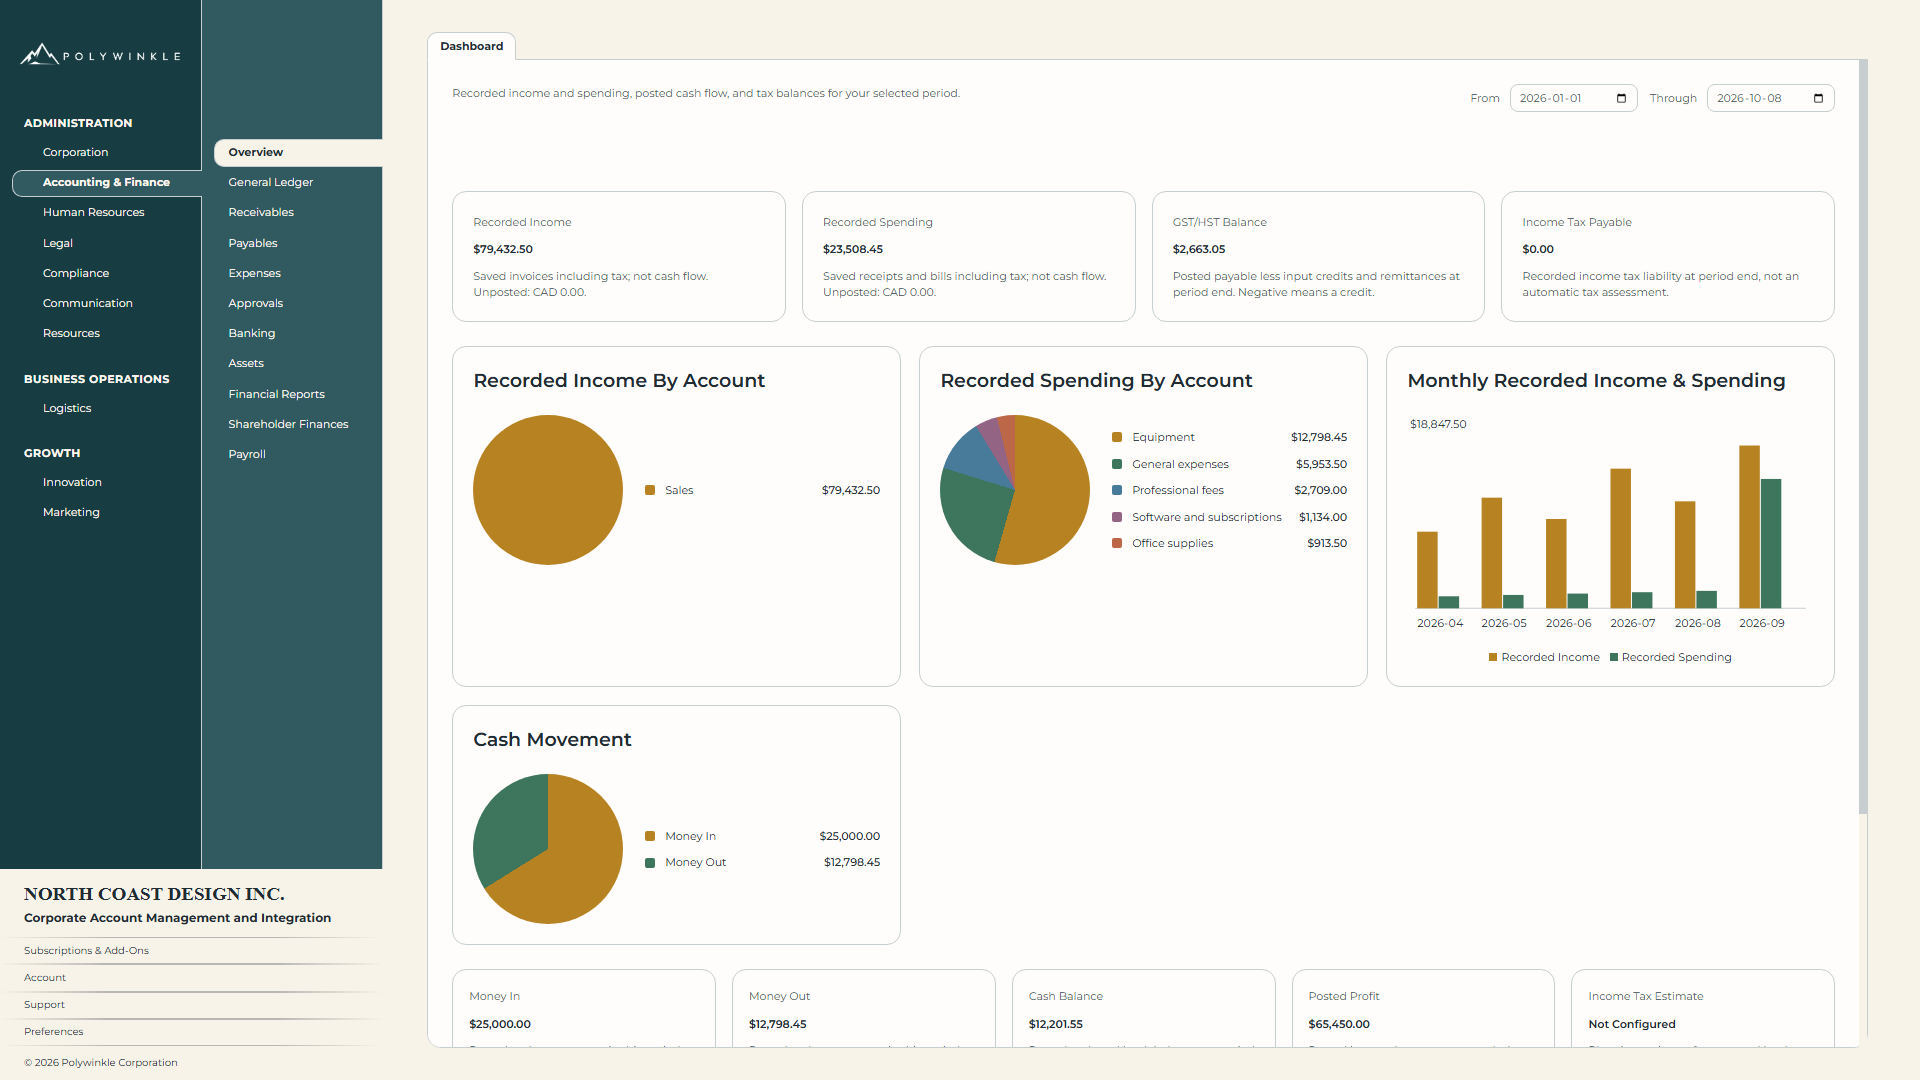Open Preferences
Screen dimensions: 1920x1080
coord(54,1032)
